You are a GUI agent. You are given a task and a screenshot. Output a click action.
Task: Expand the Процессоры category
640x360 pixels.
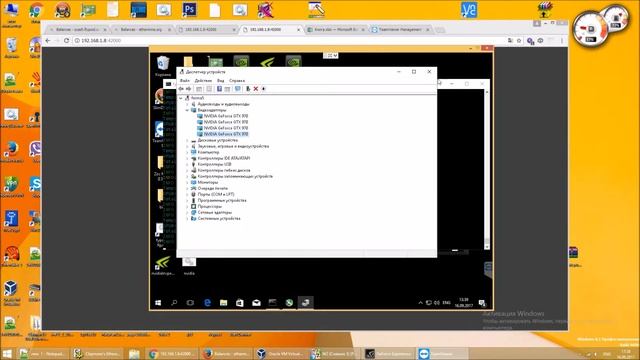[x=187, y=207]
